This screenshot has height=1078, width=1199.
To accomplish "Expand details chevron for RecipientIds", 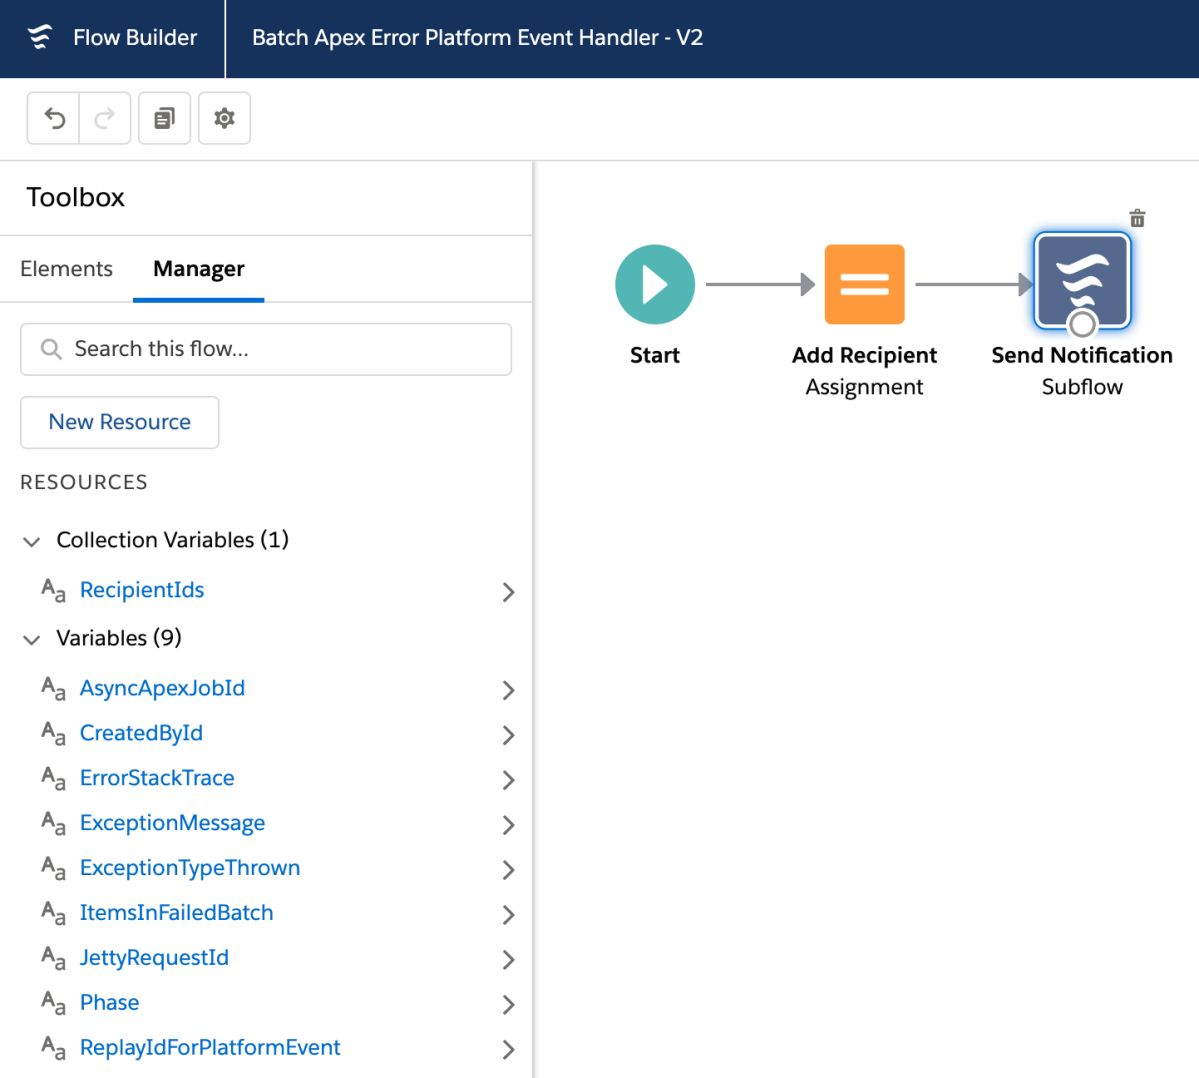I will click(x=508, y=592).
